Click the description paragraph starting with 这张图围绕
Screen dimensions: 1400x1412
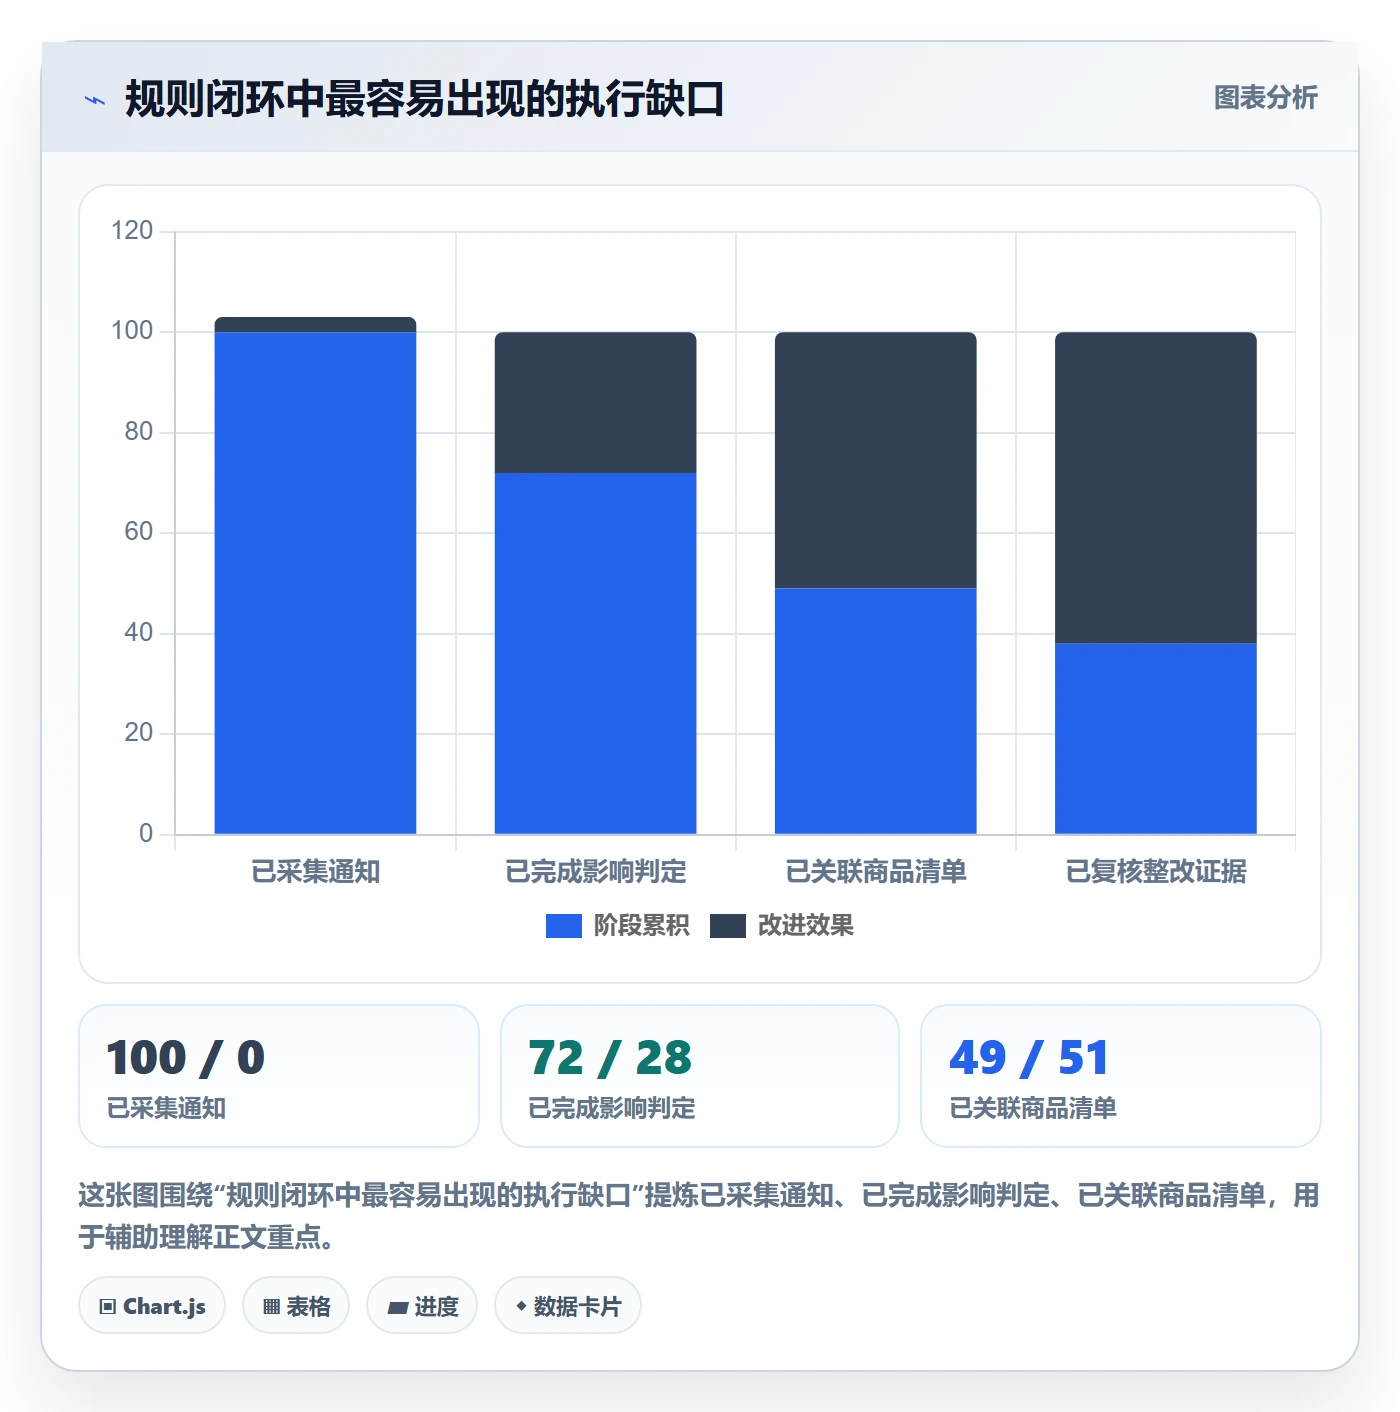pos(699,1216)
